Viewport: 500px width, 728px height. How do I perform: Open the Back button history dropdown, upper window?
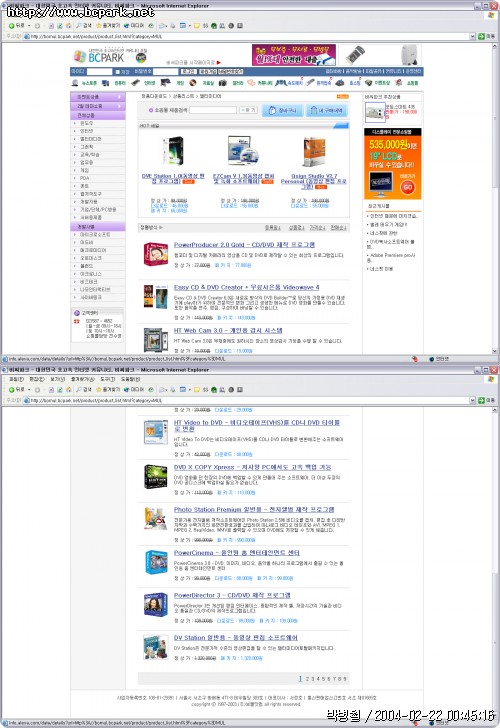point(29,26)
